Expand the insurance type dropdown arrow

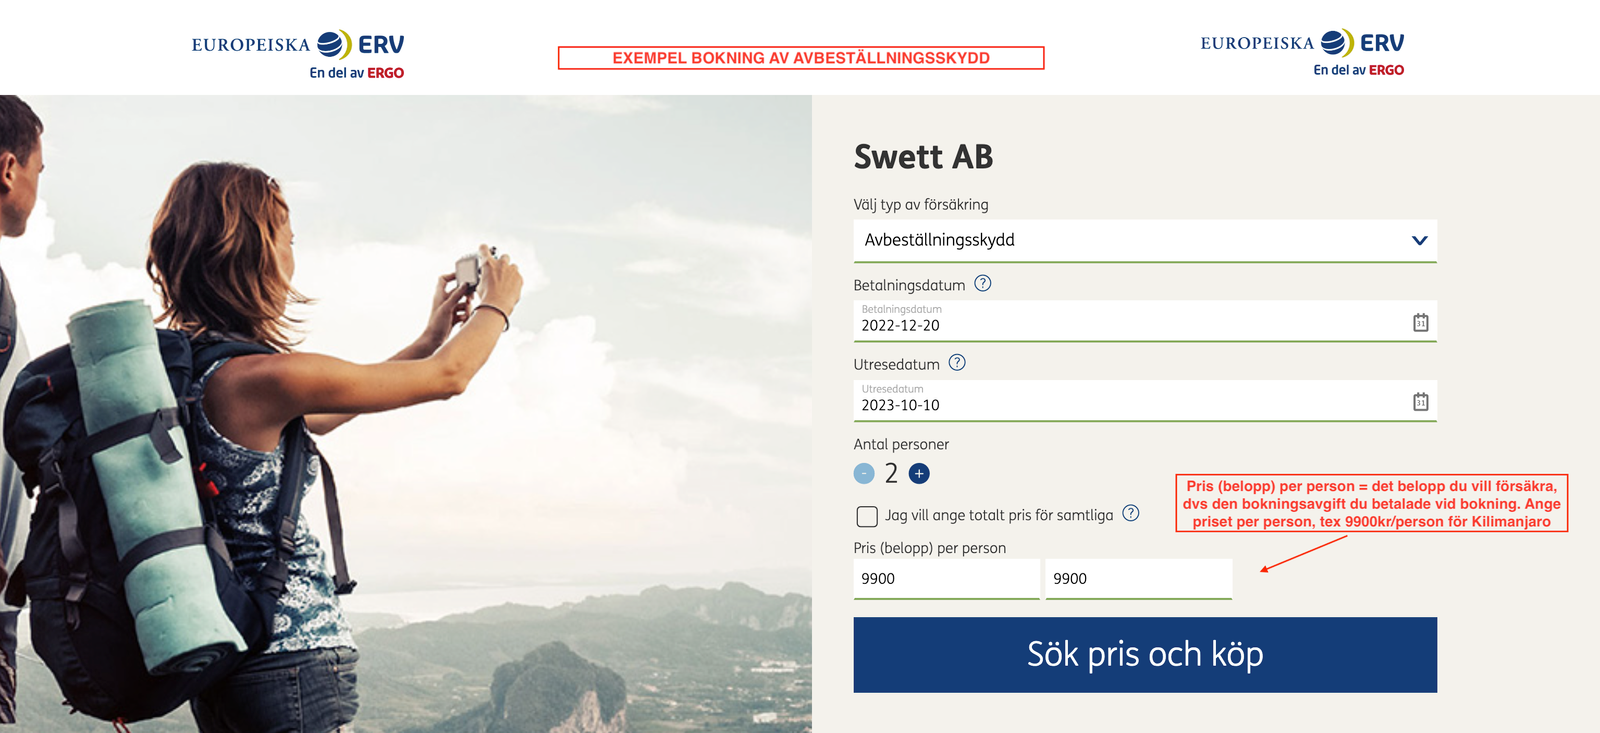tap(1419, 240)
